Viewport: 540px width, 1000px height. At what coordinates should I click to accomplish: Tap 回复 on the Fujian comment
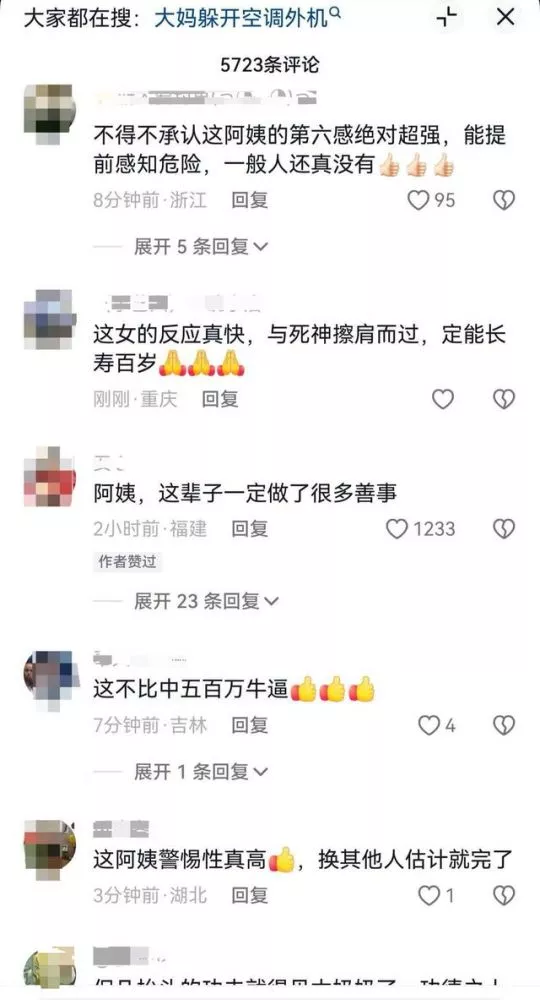coord(249,529)
